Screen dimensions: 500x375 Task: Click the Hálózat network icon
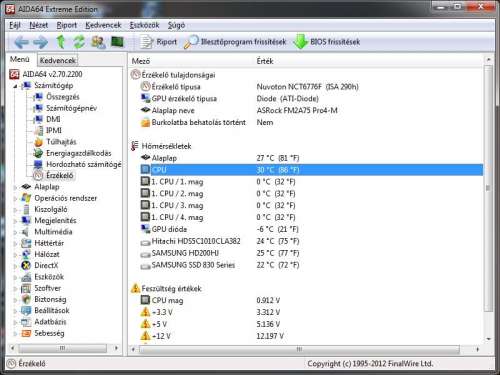click(26, 254)
